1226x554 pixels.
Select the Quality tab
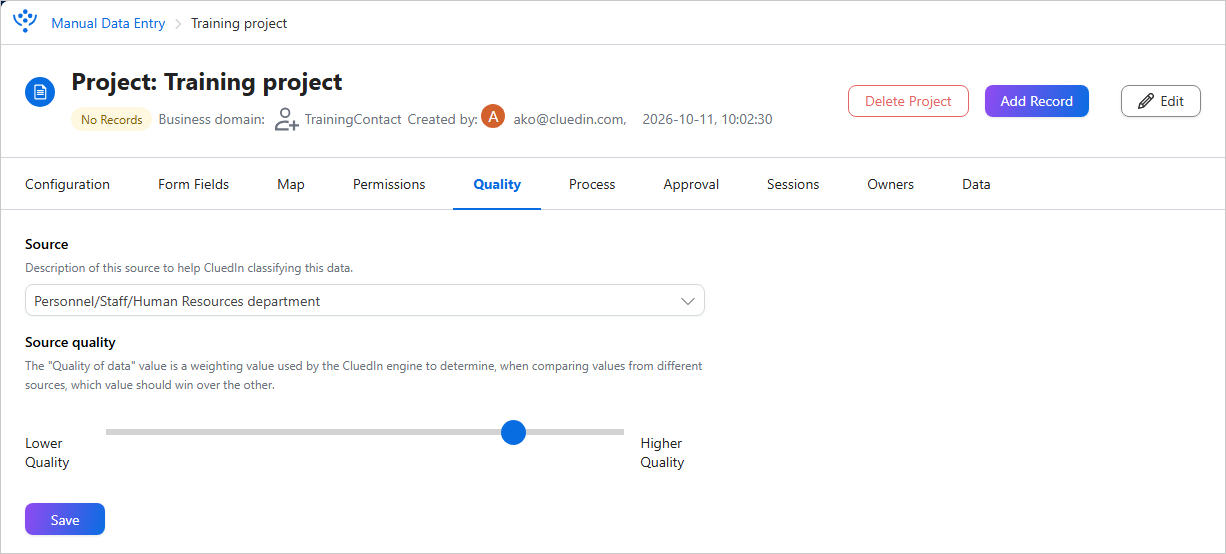point(497,184)
